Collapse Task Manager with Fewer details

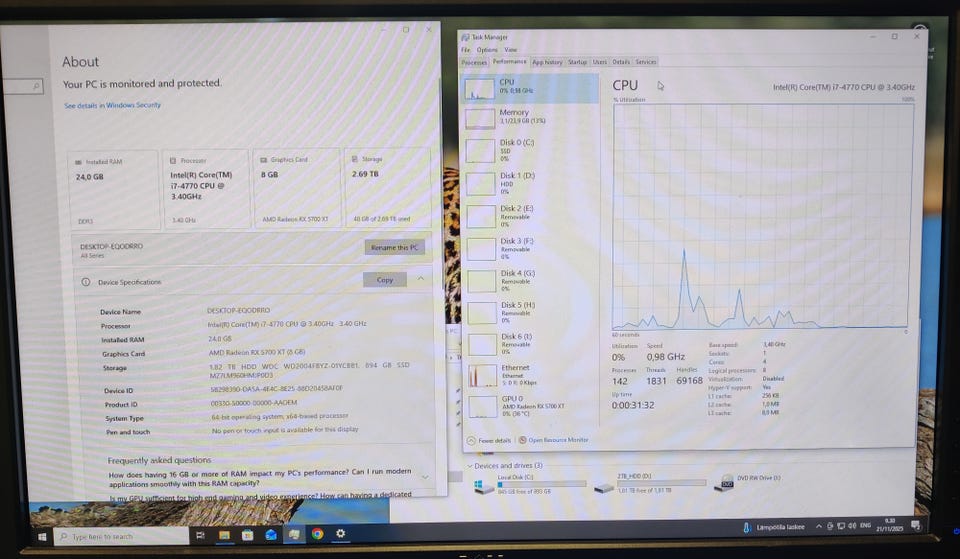(x=489, y=440)
